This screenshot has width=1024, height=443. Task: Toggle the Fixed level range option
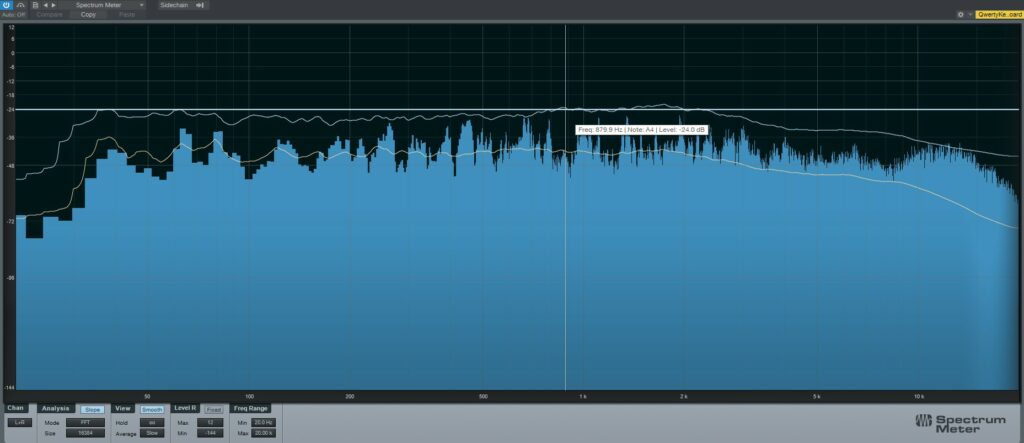coord(214,409)
